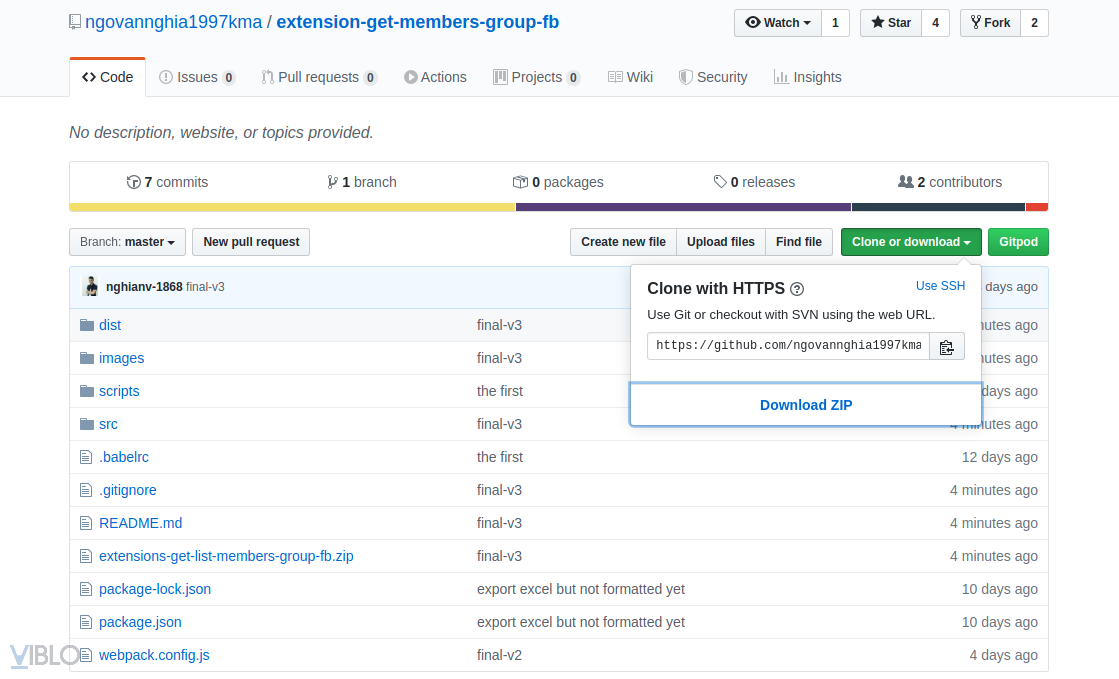
Task: Click the releases tag icon
Action: 720,182
